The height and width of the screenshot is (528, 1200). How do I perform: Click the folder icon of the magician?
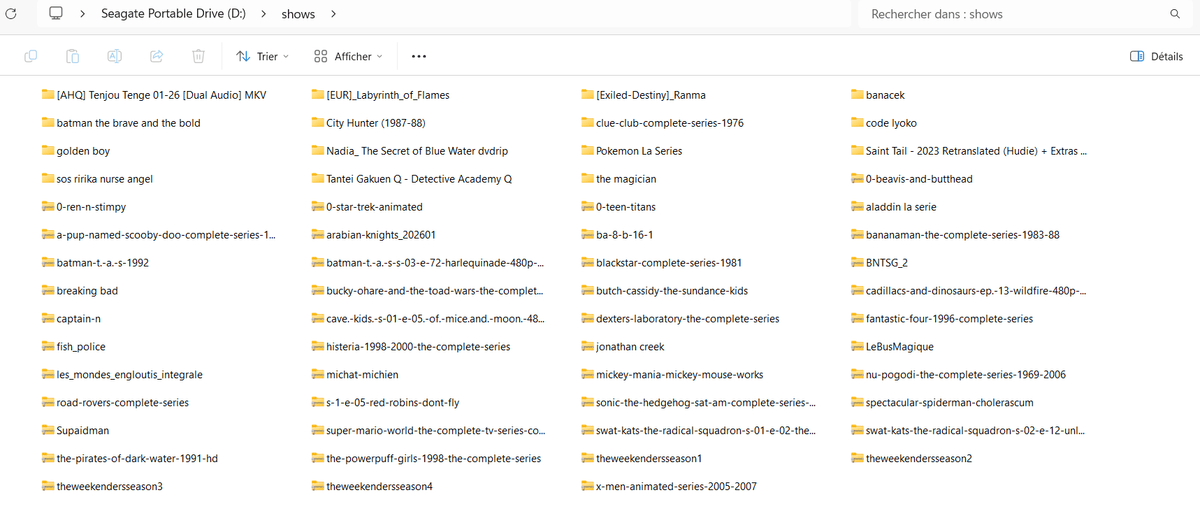(588, 179)
